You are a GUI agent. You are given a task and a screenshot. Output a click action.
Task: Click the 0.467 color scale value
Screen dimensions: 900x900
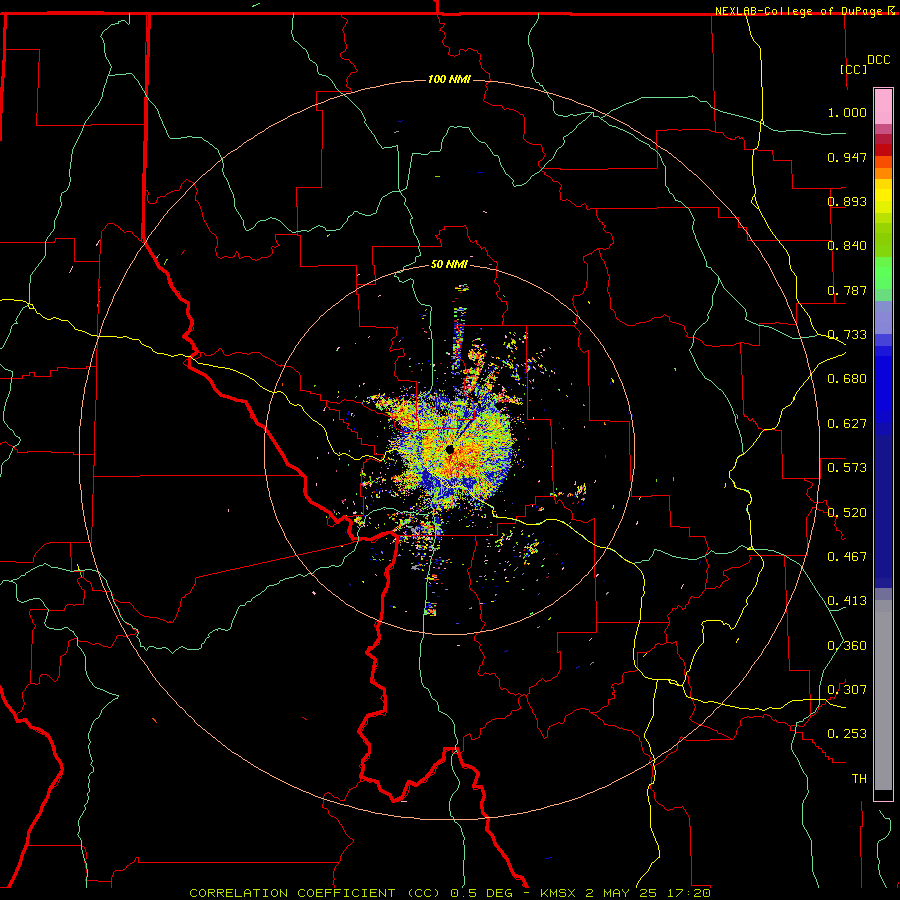click(847, 557)
